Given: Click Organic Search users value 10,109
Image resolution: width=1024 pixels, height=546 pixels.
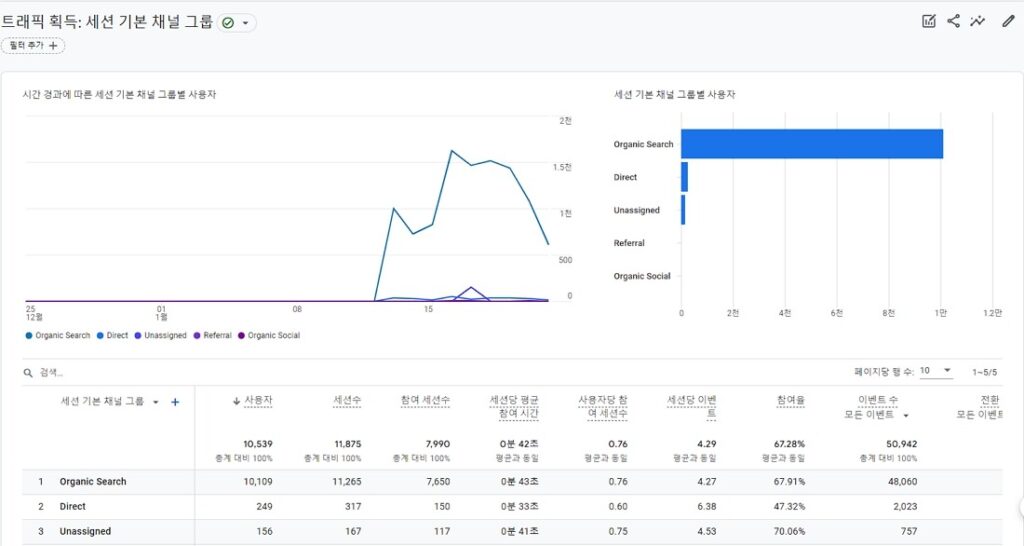Looking at the screenshot, I should click(257, 482).
